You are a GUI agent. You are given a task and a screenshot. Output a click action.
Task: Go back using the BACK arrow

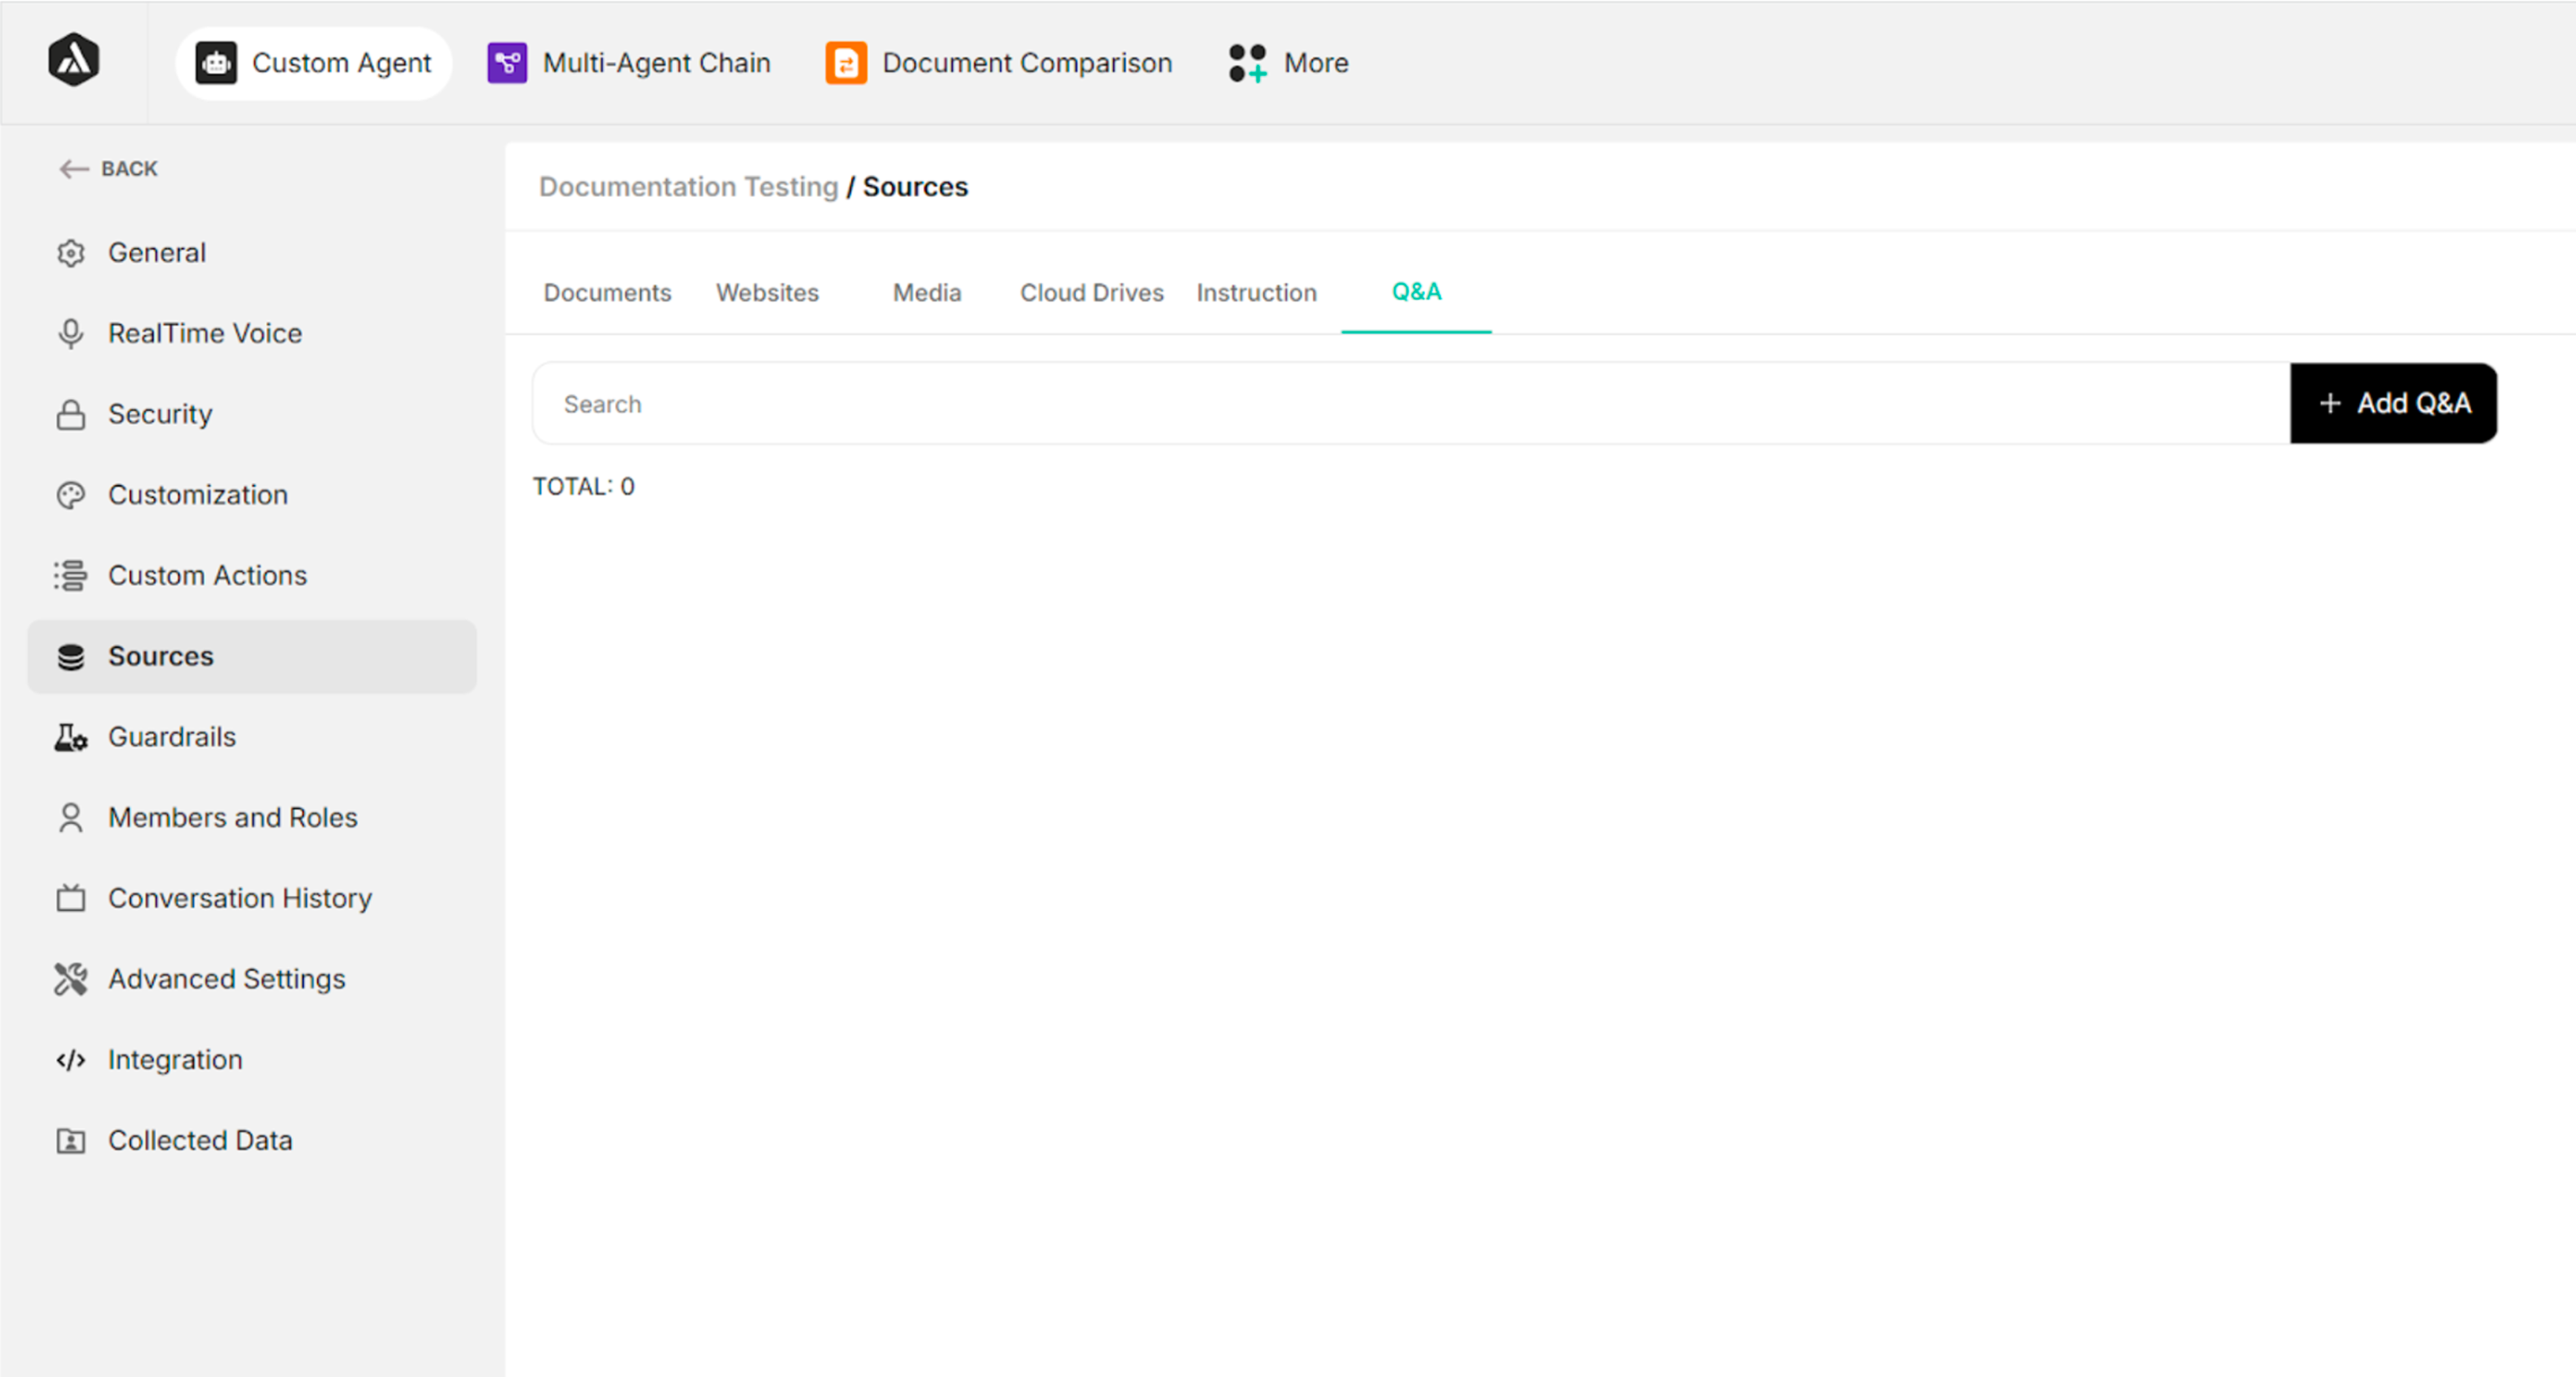point(108,169)
